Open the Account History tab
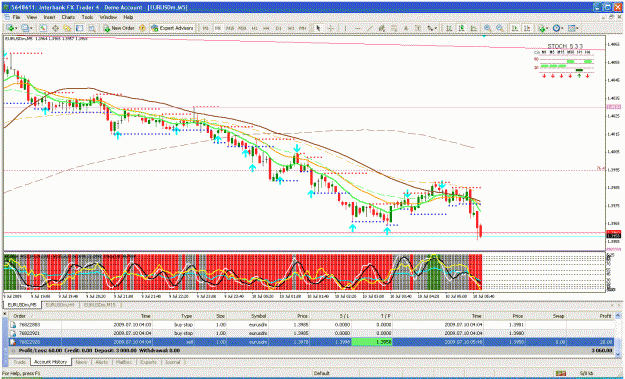Viewport: 625px width, 379px height. coord(50,362)
